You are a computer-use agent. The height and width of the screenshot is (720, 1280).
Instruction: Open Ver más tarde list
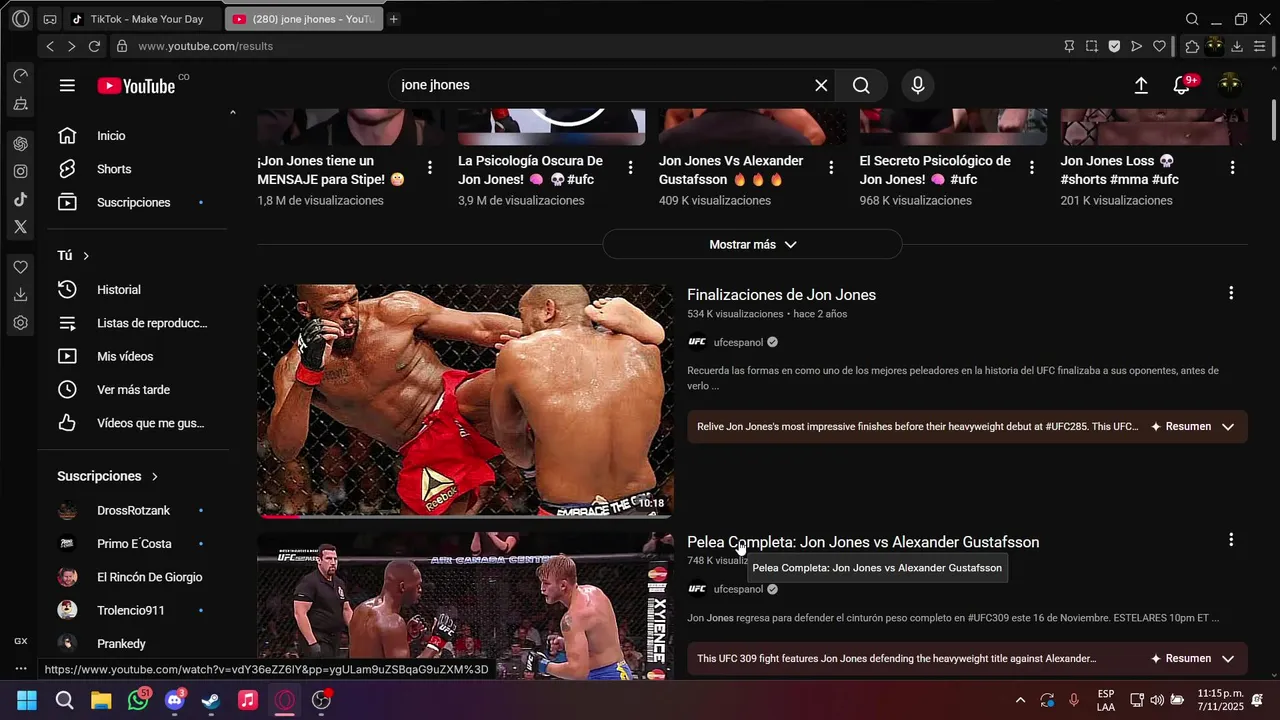pos(132,390)
